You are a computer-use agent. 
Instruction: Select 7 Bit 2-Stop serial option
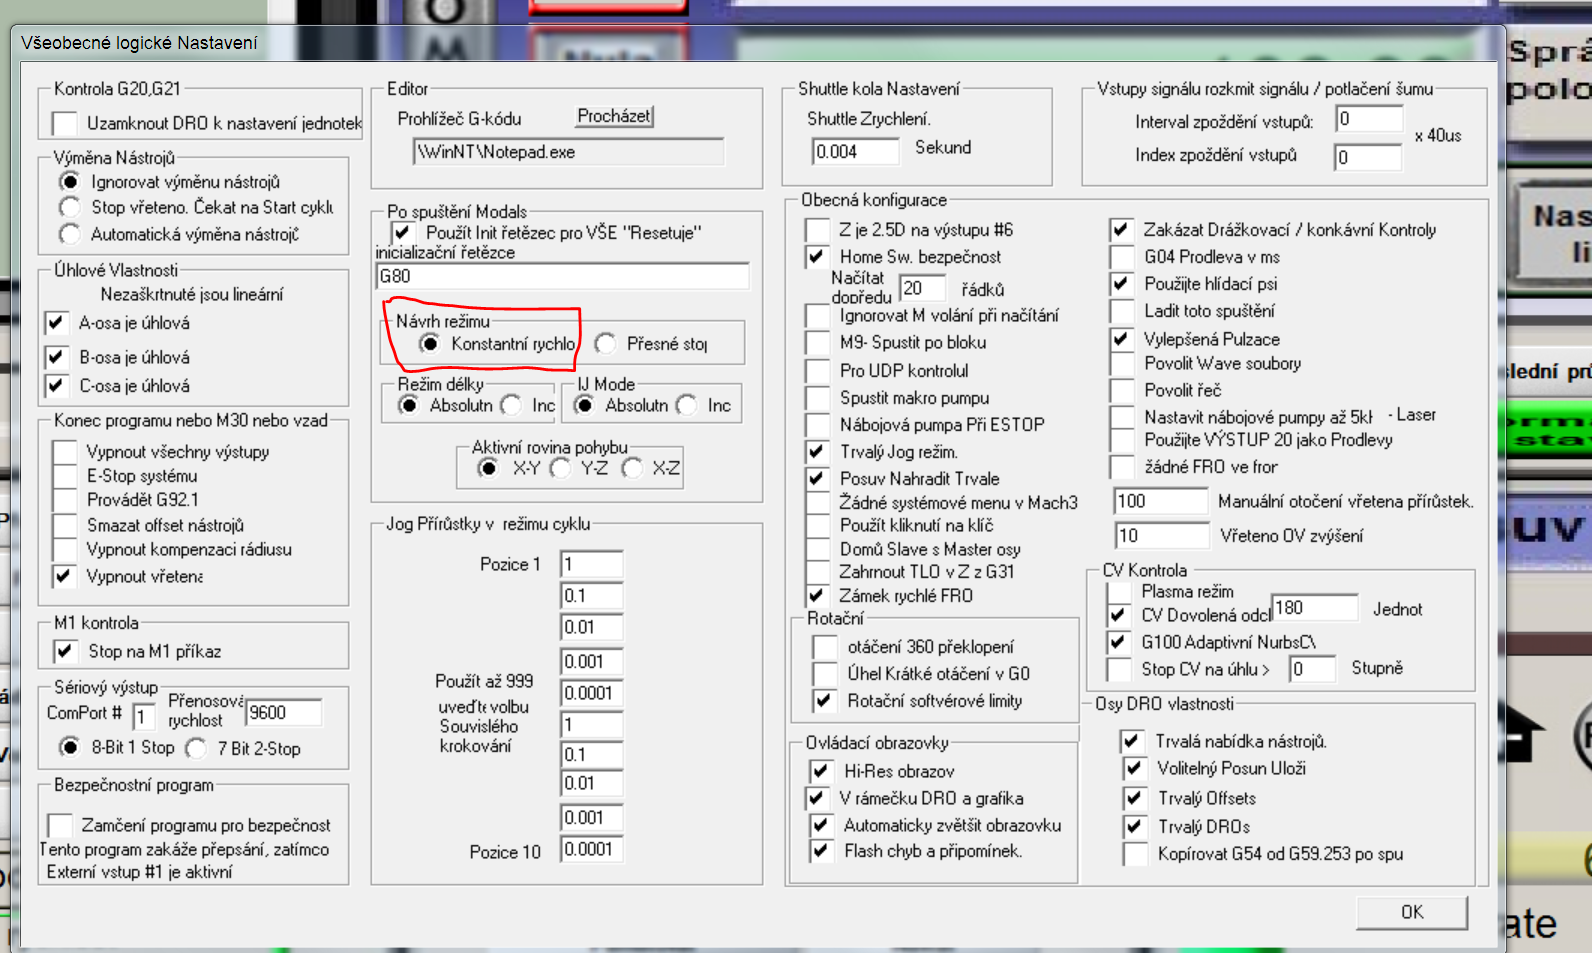(x=196, y=748)
